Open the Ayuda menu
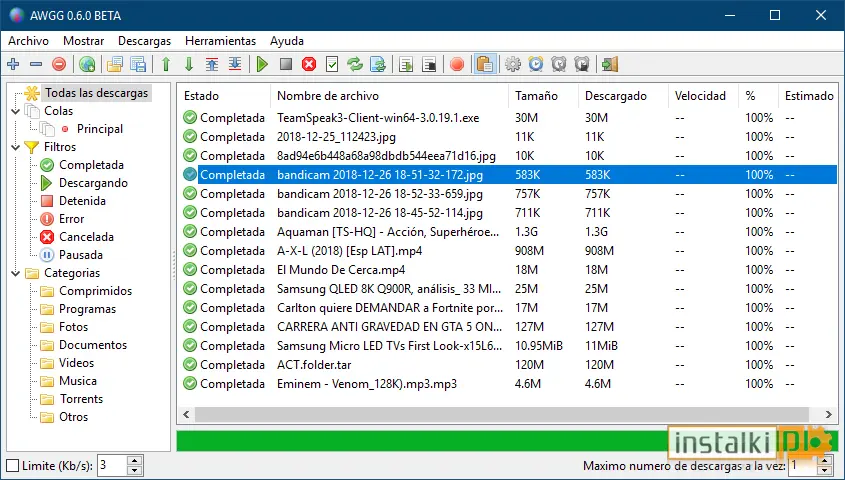This screenshot has width=845, height=480. (287, 41)
